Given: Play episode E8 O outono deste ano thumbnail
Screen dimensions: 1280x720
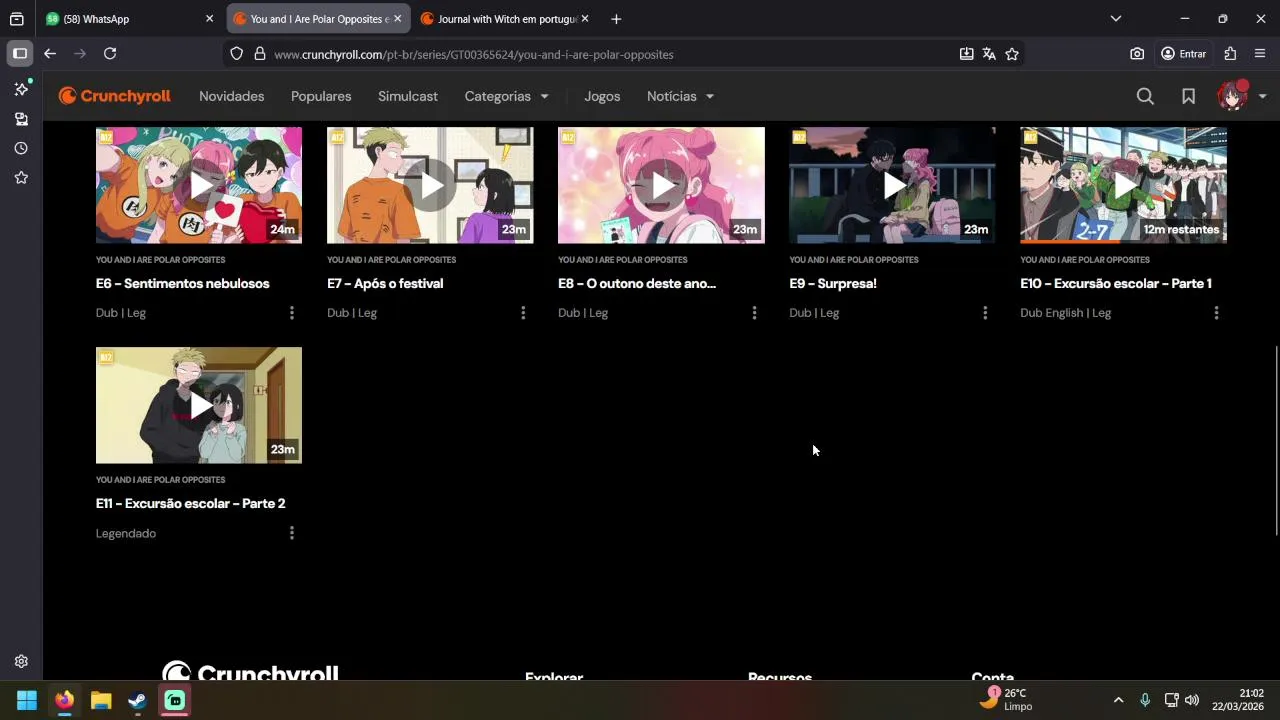Looking at the screenshot, I should 661,185.
